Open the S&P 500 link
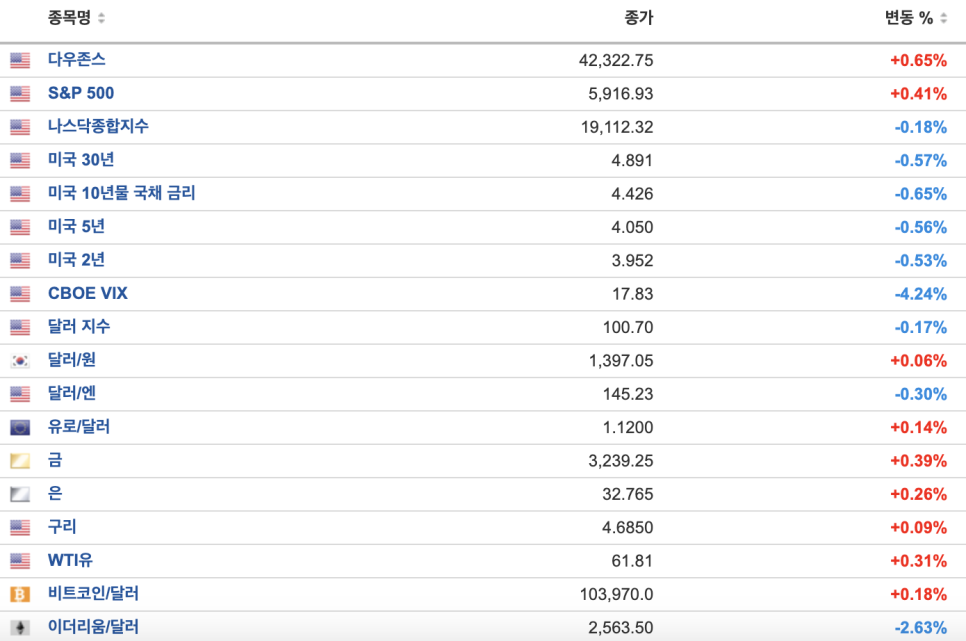966x641 pixels. tap(81, 93)
